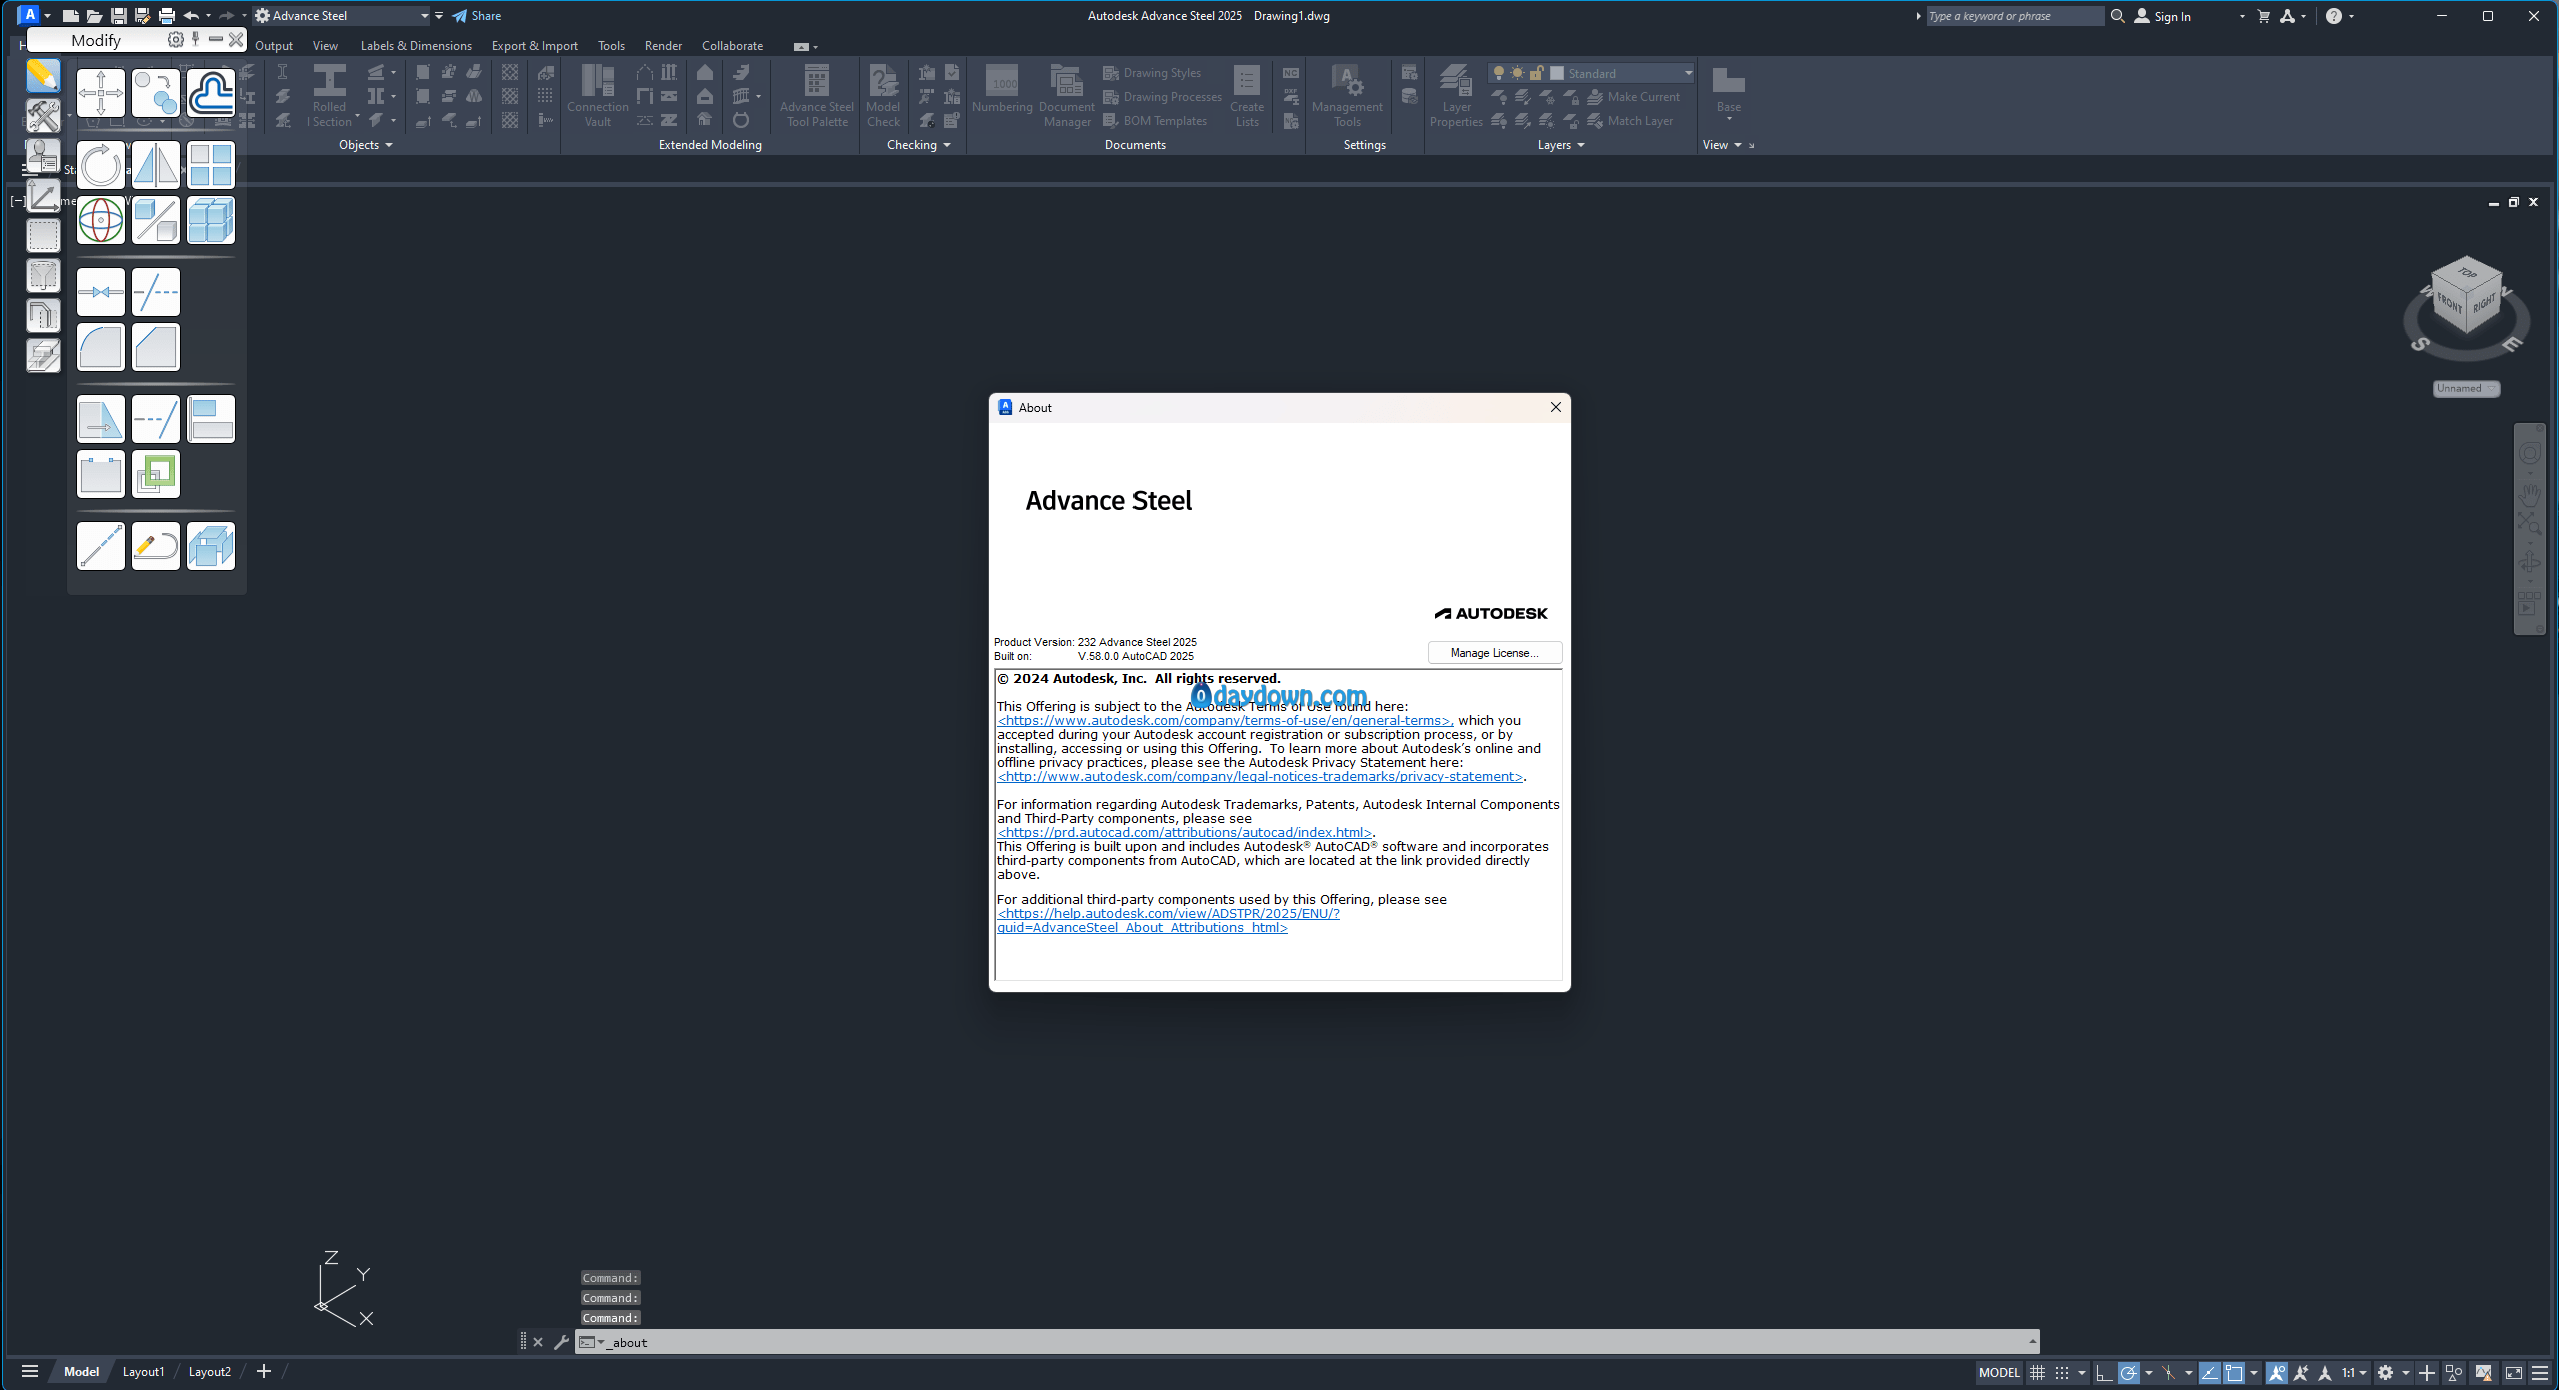Select the rectangular Array tool in Modify palette

[x=211, y=165]
